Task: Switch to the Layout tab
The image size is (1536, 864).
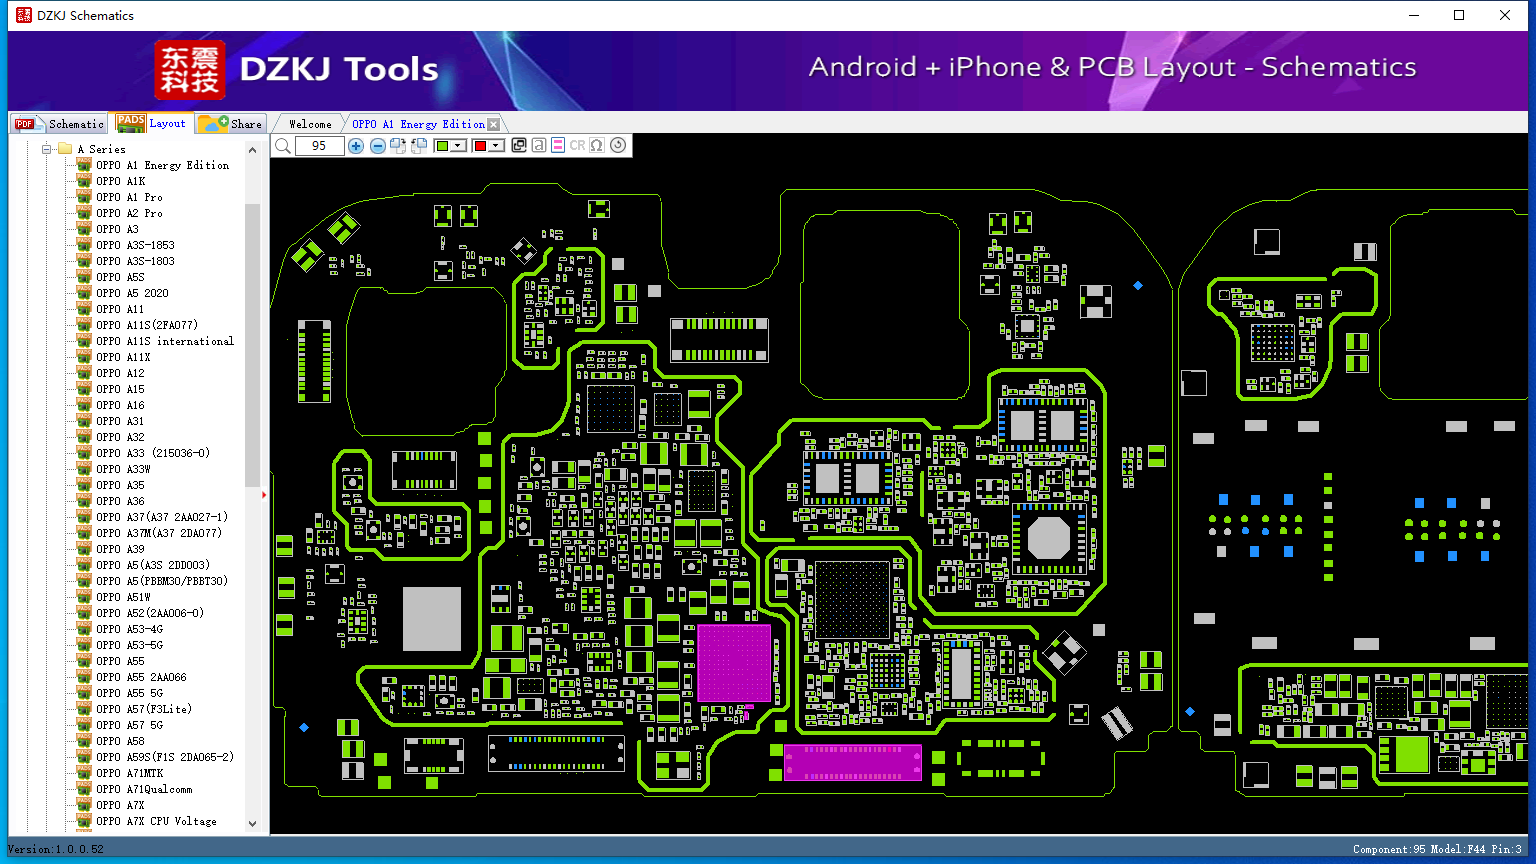Action: [151, 123]
